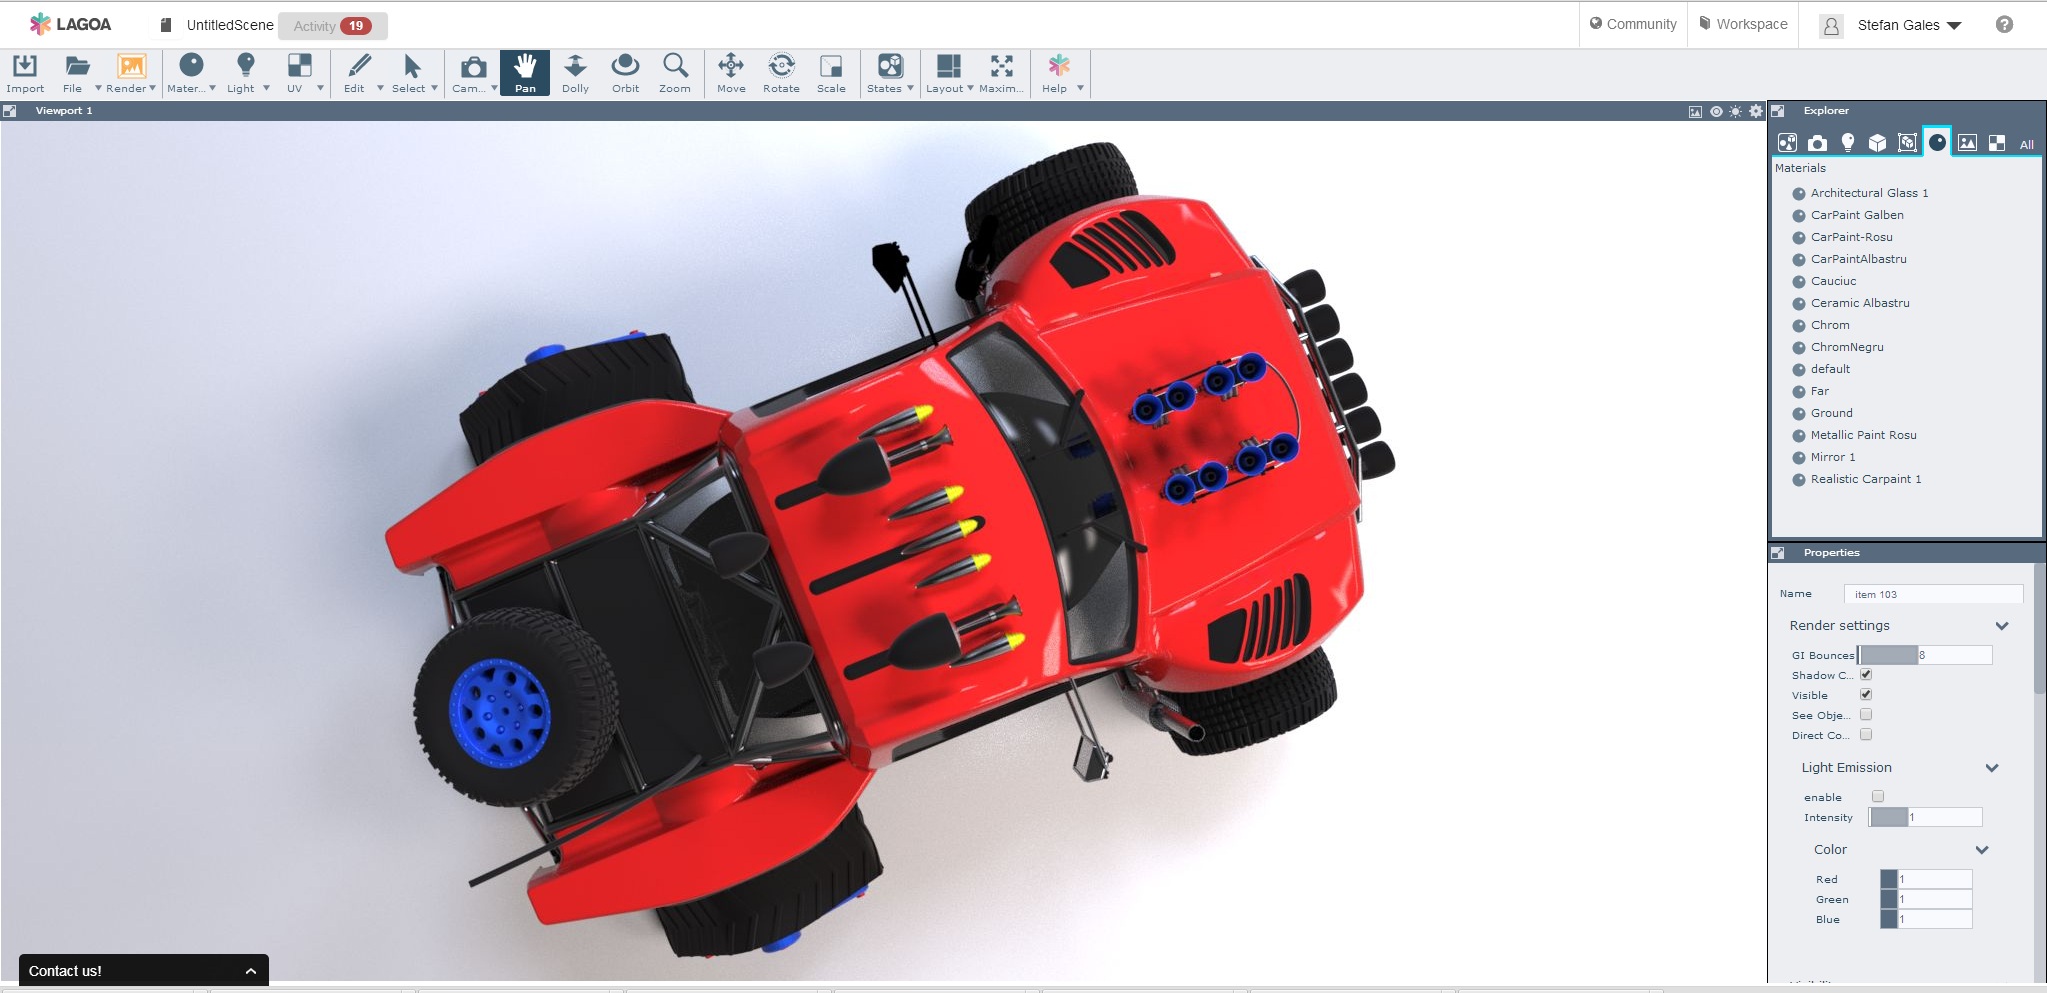
Task: Click the Explorer panel pop-out icon
Action: [1777, 111]
